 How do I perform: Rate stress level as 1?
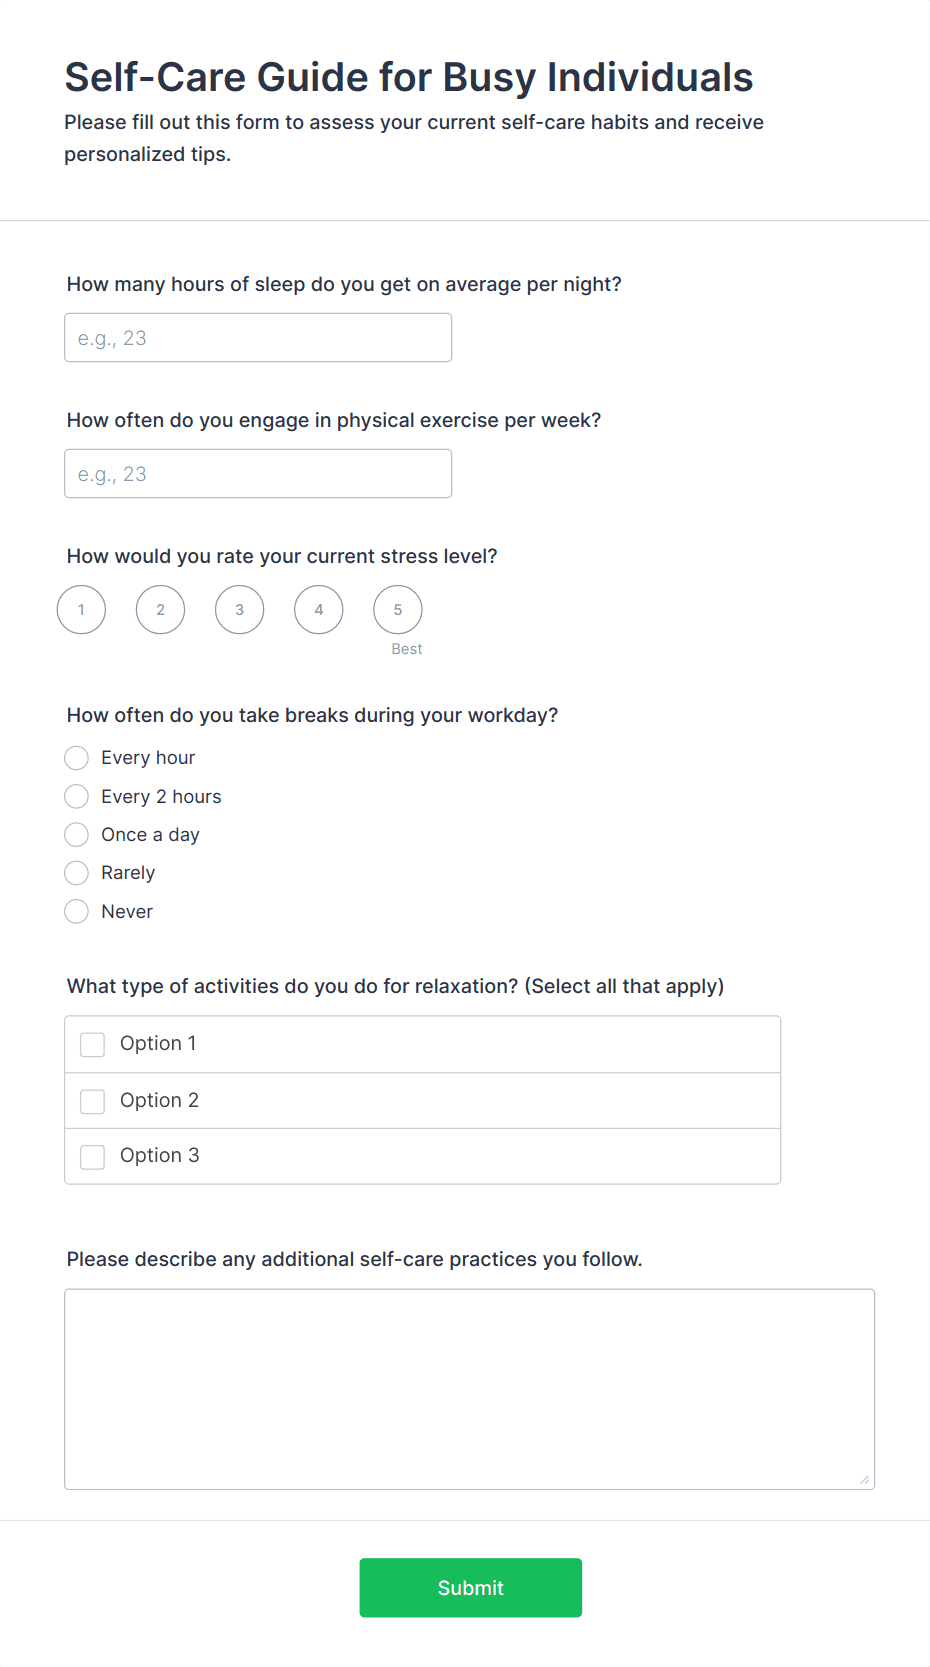point(82,610)
